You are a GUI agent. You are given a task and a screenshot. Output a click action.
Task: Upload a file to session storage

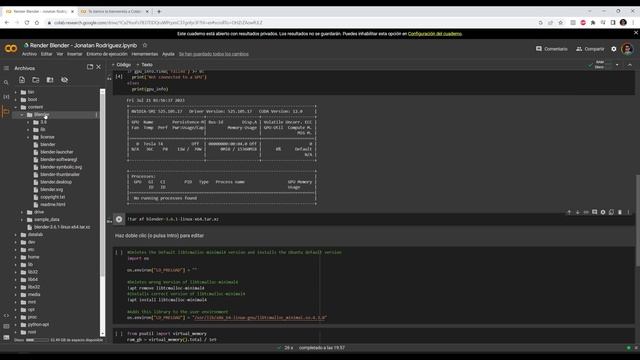click(22, 80)
